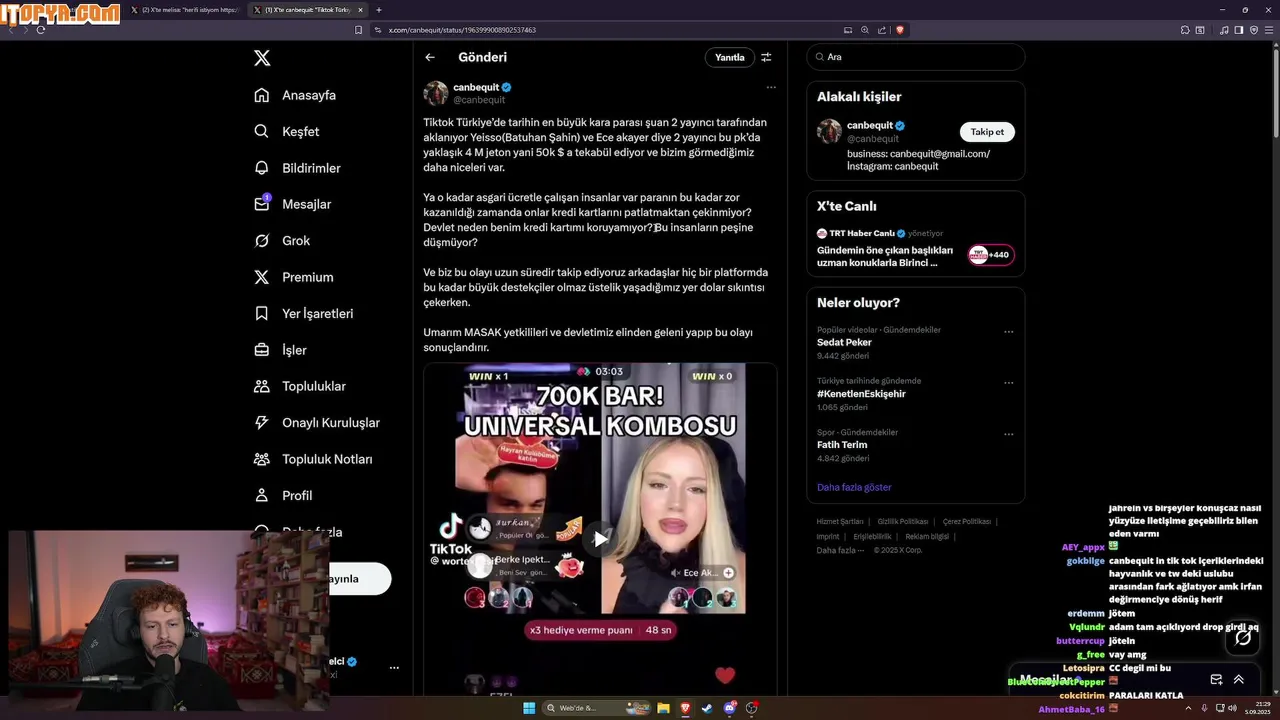
Task: Open İşler jobs page
Action: pyautogui.click(x=280, y=350)
